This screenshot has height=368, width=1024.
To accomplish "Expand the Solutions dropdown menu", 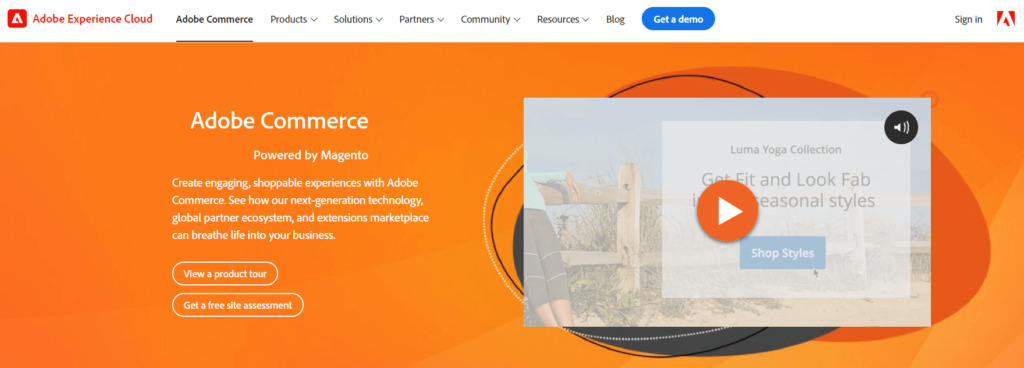I will (359, 20).
